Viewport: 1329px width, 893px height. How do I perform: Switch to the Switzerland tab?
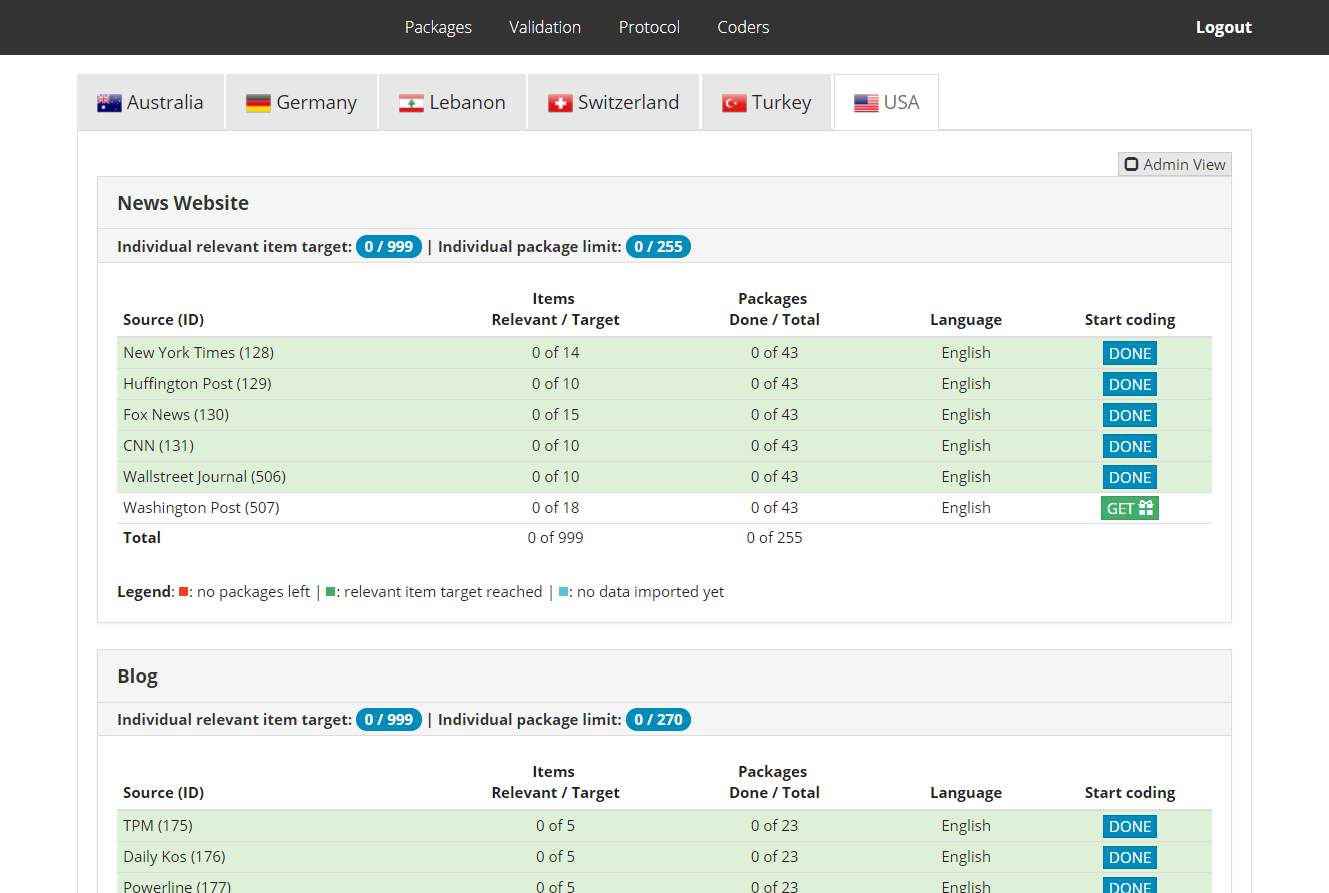(x=614, y=102)
